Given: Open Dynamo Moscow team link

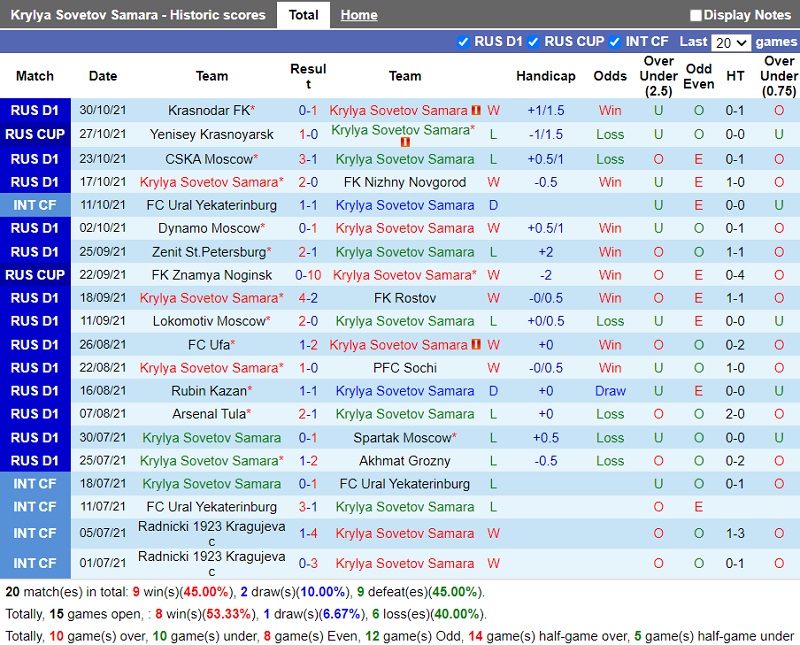Looking at the screenshot, I should [209, 228].
